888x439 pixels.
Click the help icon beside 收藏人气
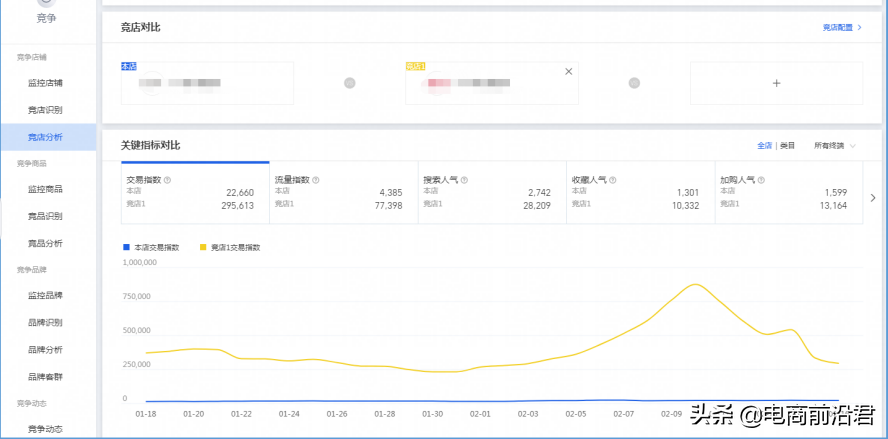tap(613, 180)
